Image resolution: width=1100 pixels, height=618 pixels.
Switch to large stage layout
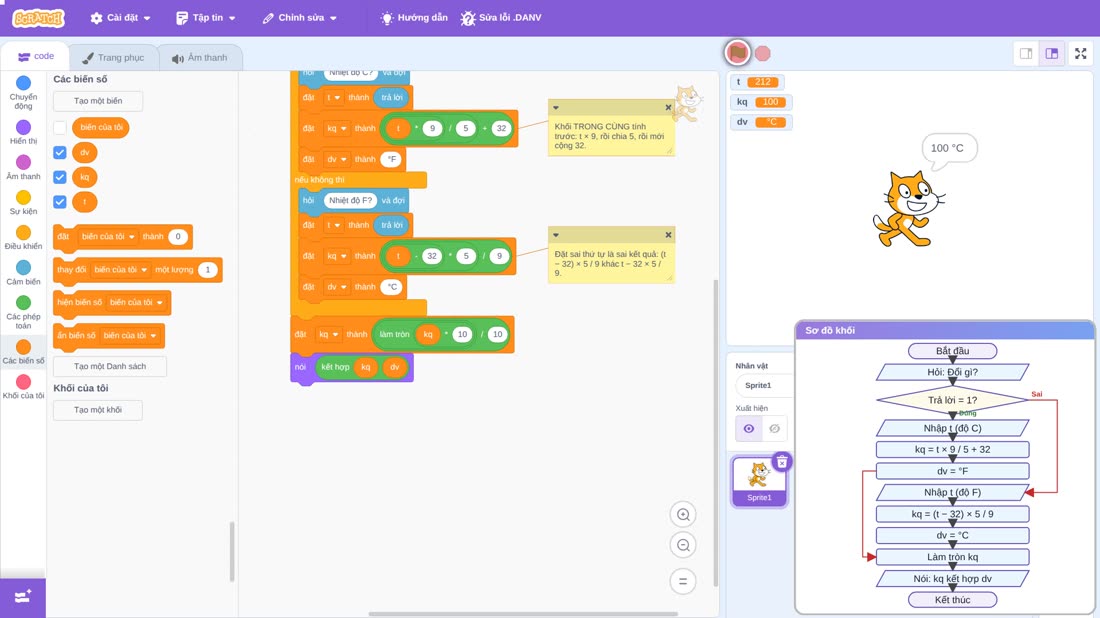(1052, 53)
